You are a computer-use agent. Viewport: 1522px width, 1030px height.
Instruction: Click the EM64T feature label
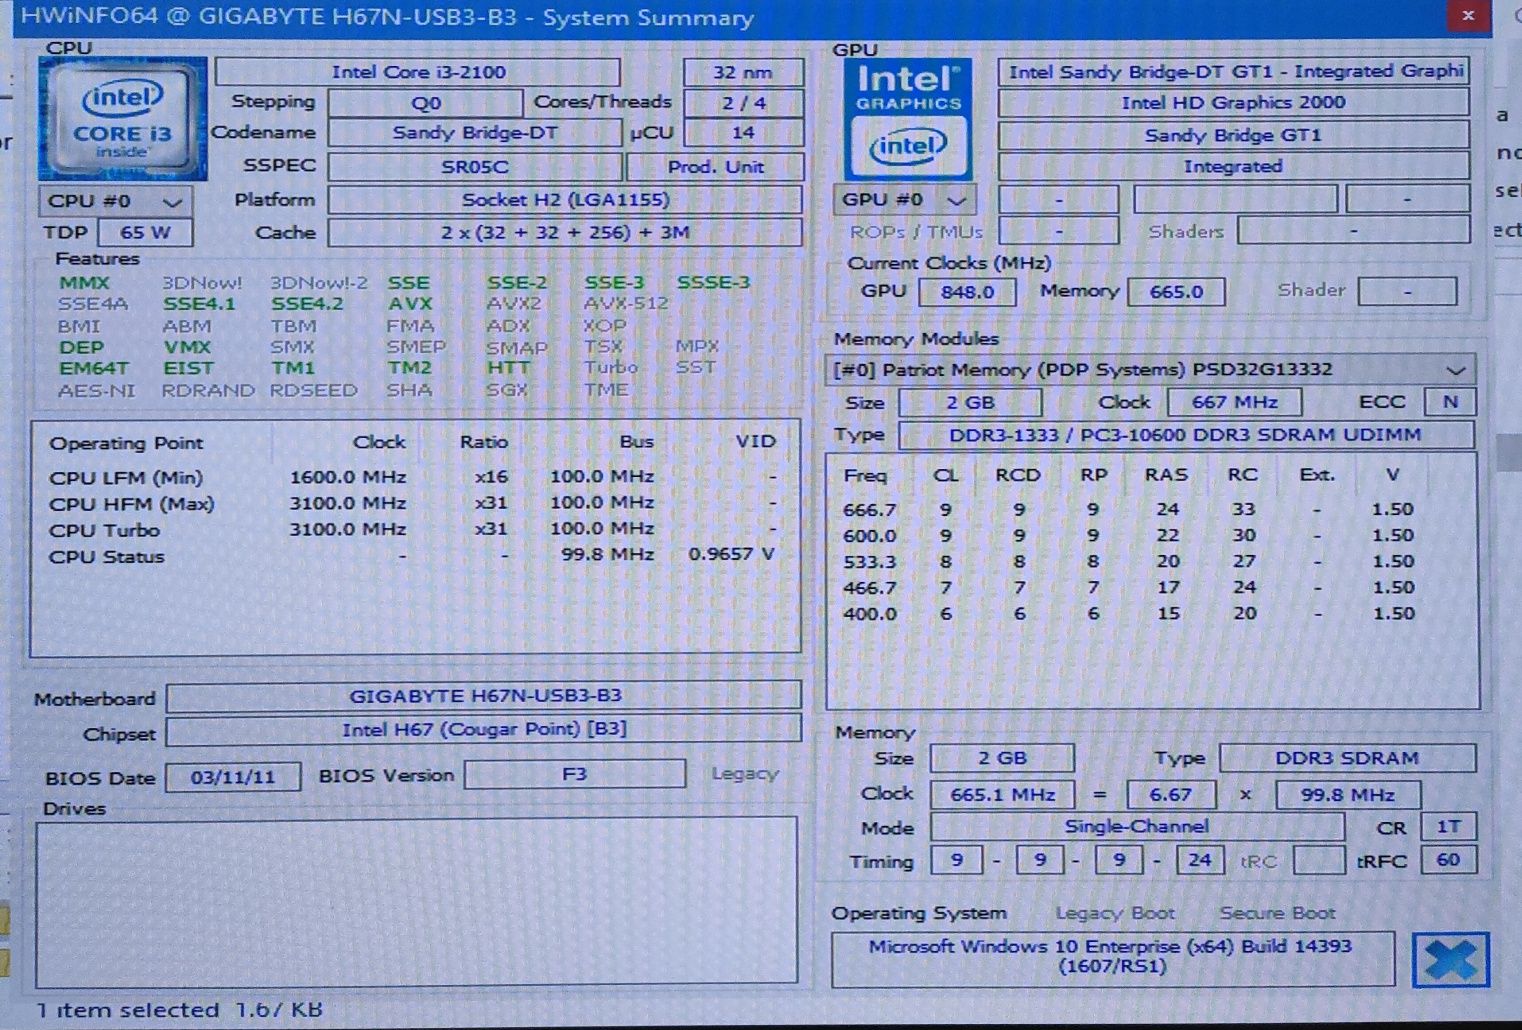(94, 368)
